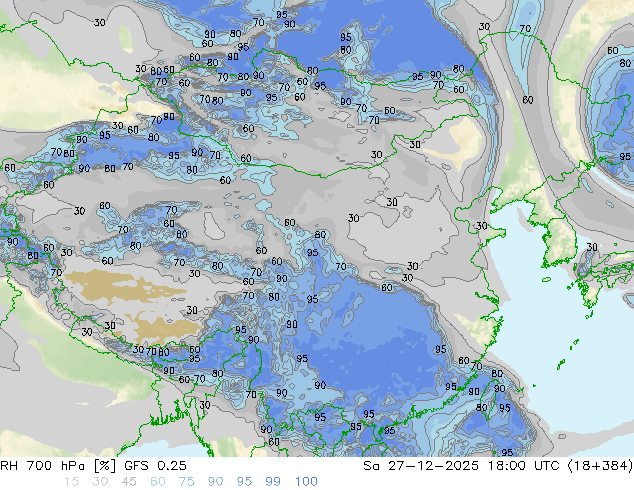
Task: Click legend value 99 in the color scale
Action: pos(273,482)
